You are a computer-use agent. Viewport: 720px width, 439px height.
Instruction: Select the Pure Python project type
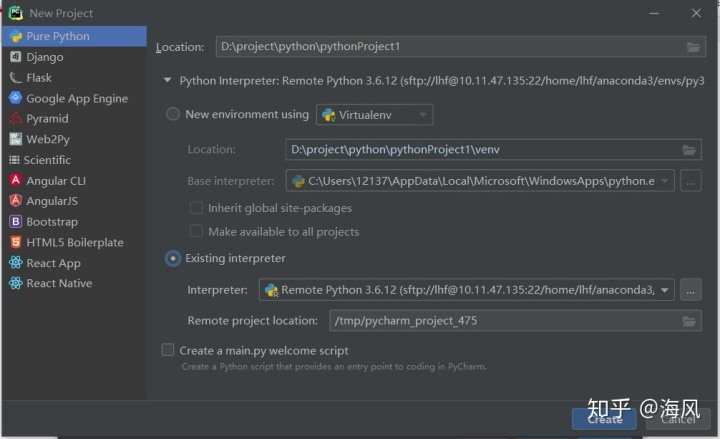tap(74, 36)
